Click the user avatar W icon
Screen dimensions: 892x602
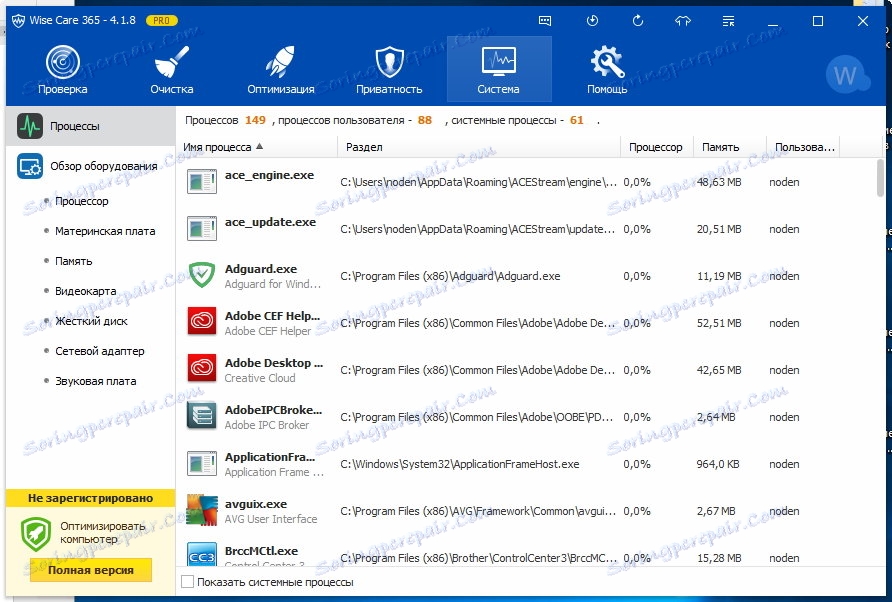pyautogui.click(x=846, y=75)
